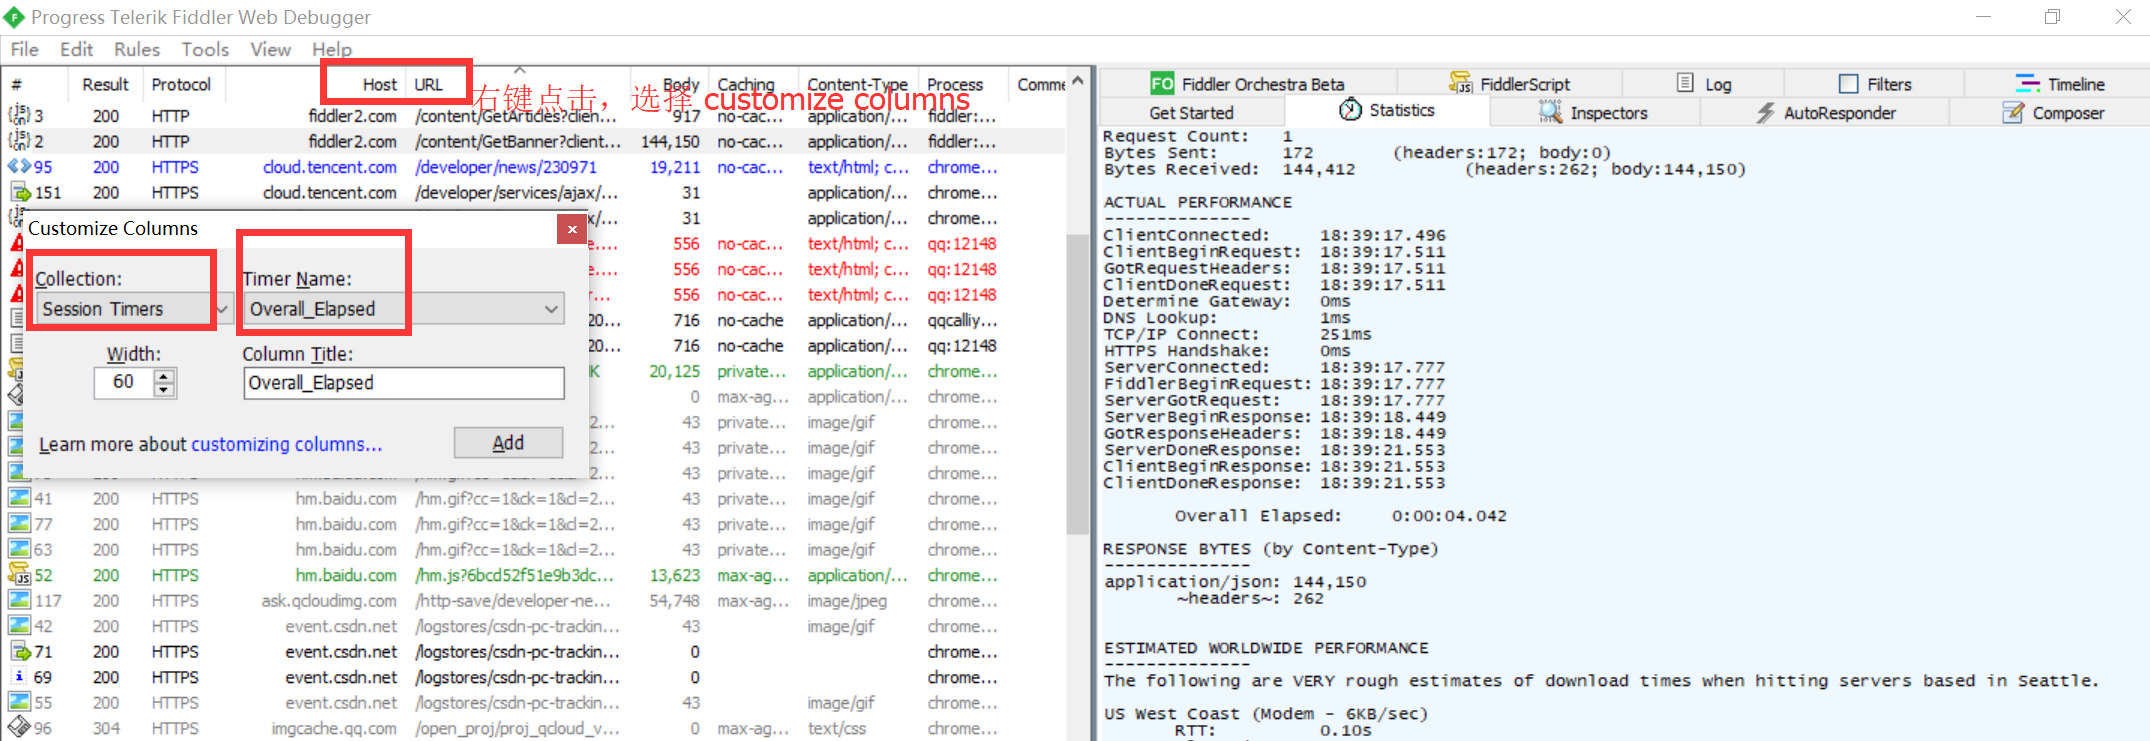This screenshot has width=2150, height=741.
Task: Click the Fiddler Orchestra FO icon
Action: 1161,83
